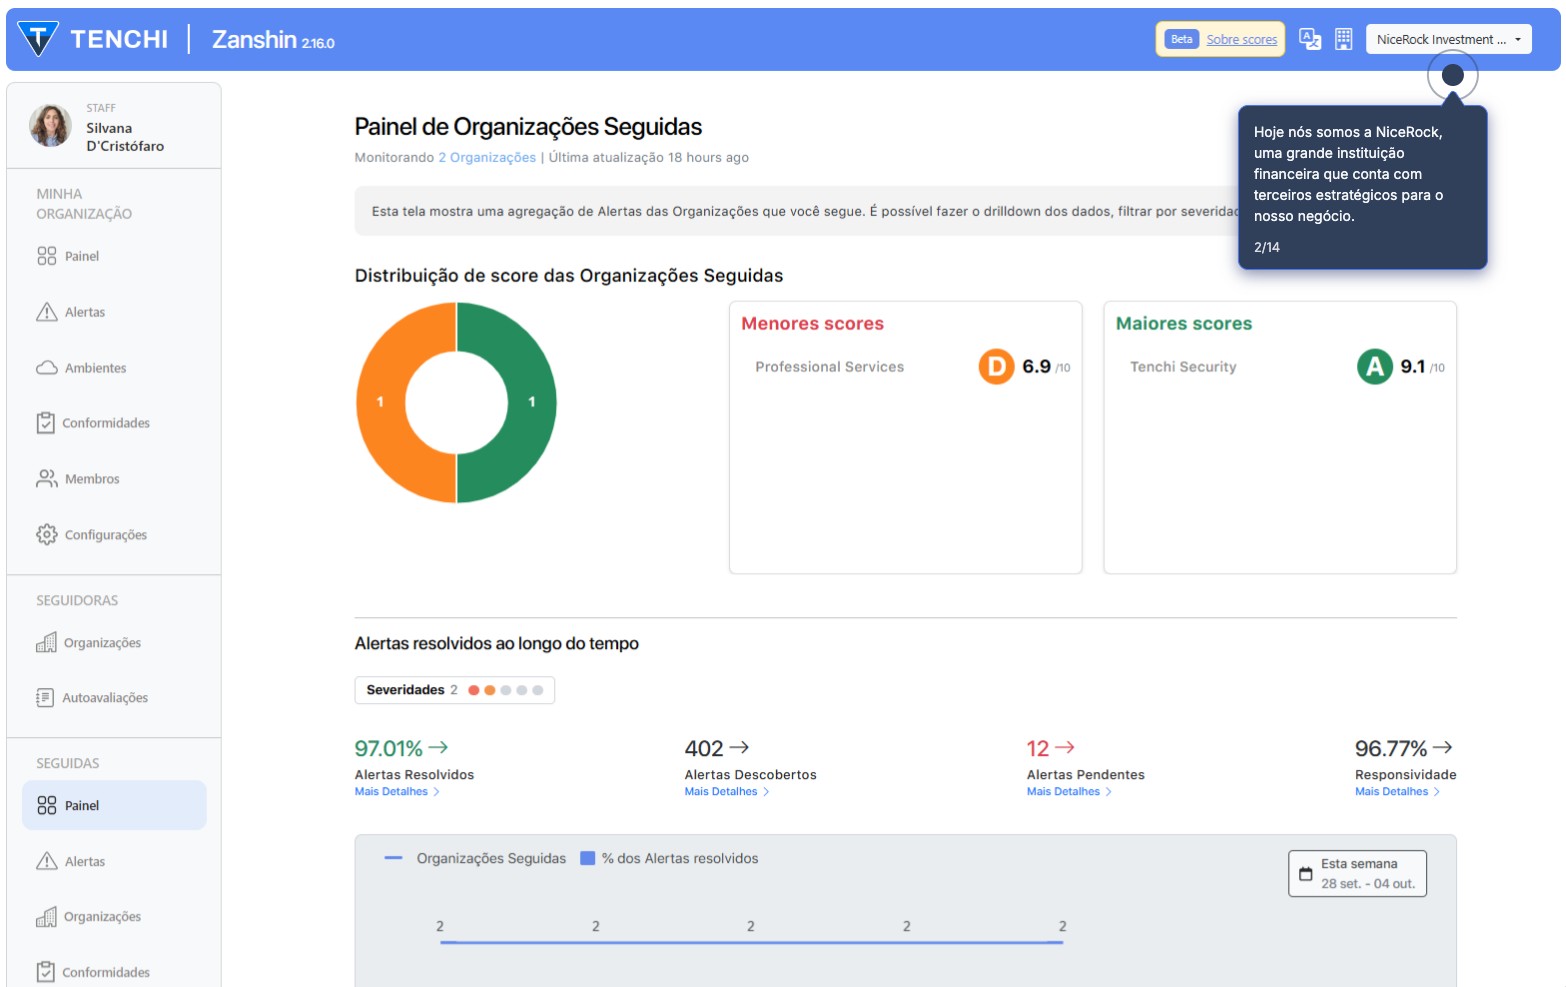Select the highlighted Painel under Seguidas
This screenshot has width=1566, height=987.
[114, 805]
